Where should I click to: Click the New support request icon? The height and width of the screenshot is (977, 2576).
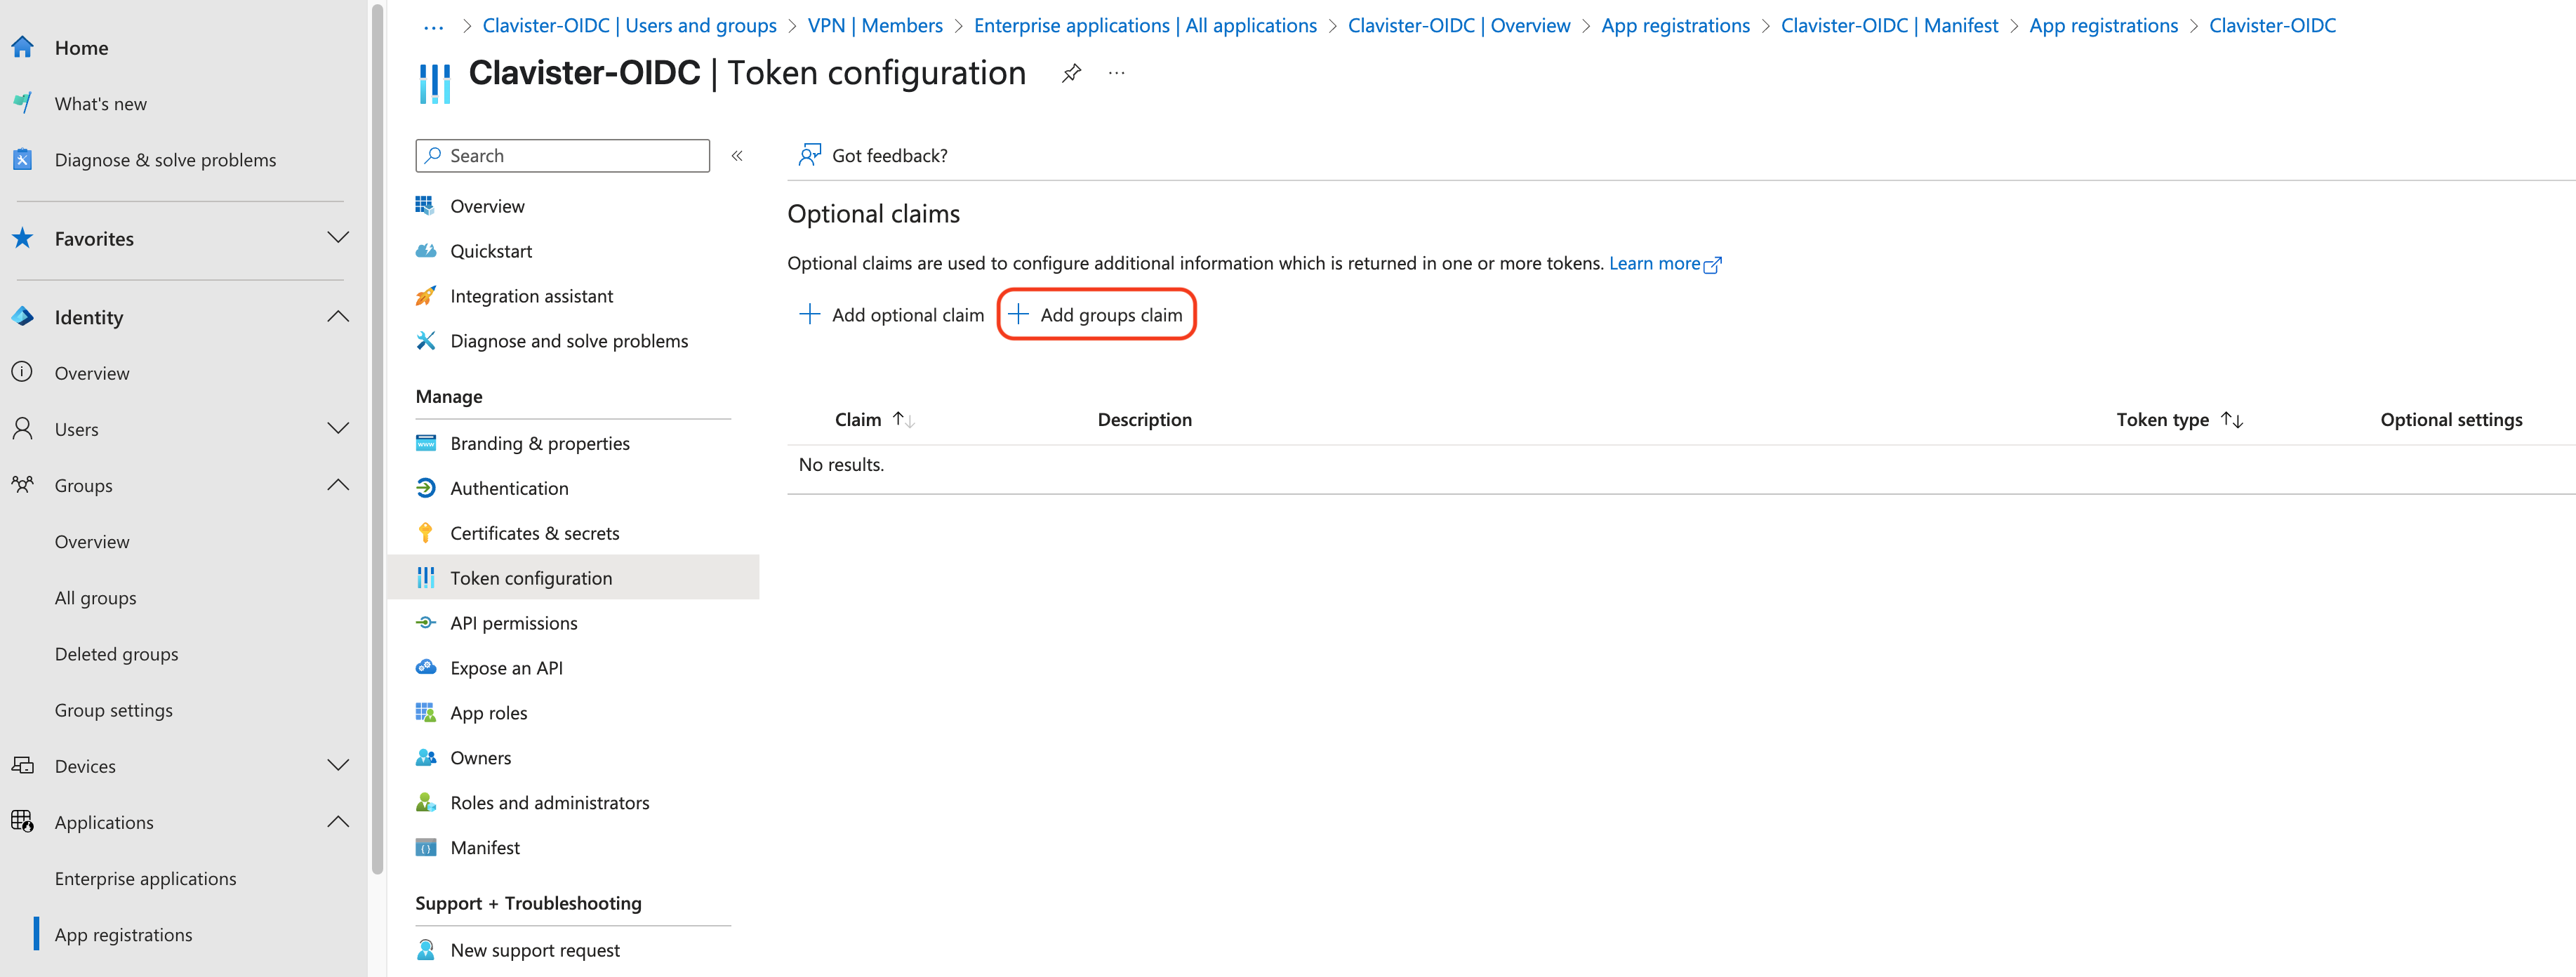point(426,950)
